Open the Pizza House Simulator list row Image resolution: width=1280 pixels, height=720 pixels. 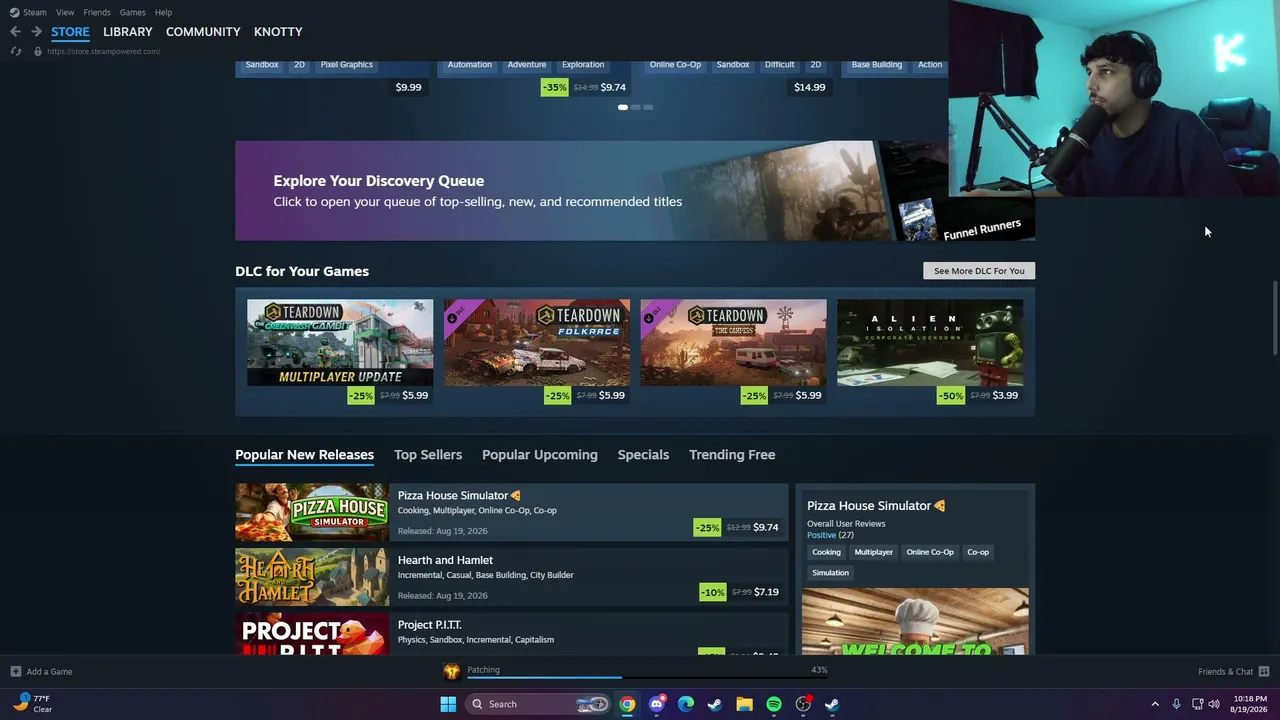511,512
